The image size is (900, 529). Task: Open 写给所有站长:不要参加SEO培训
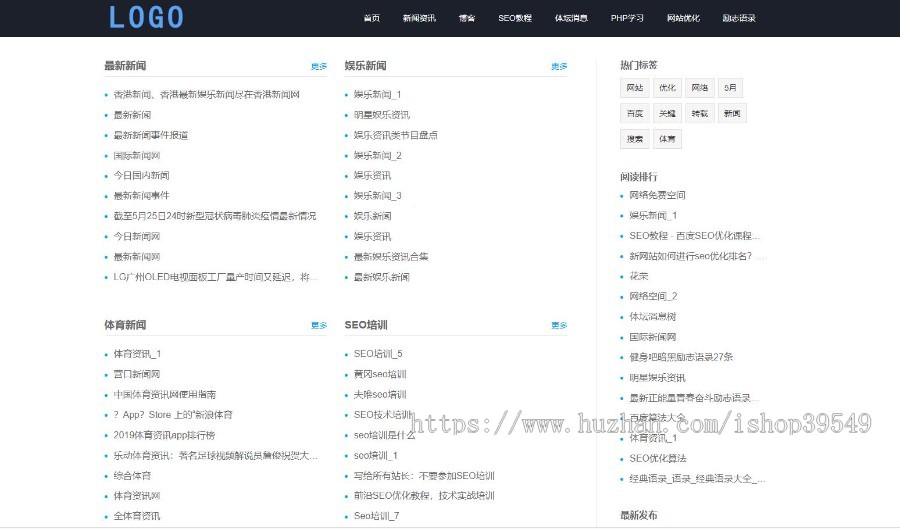[x=424, y=476]
